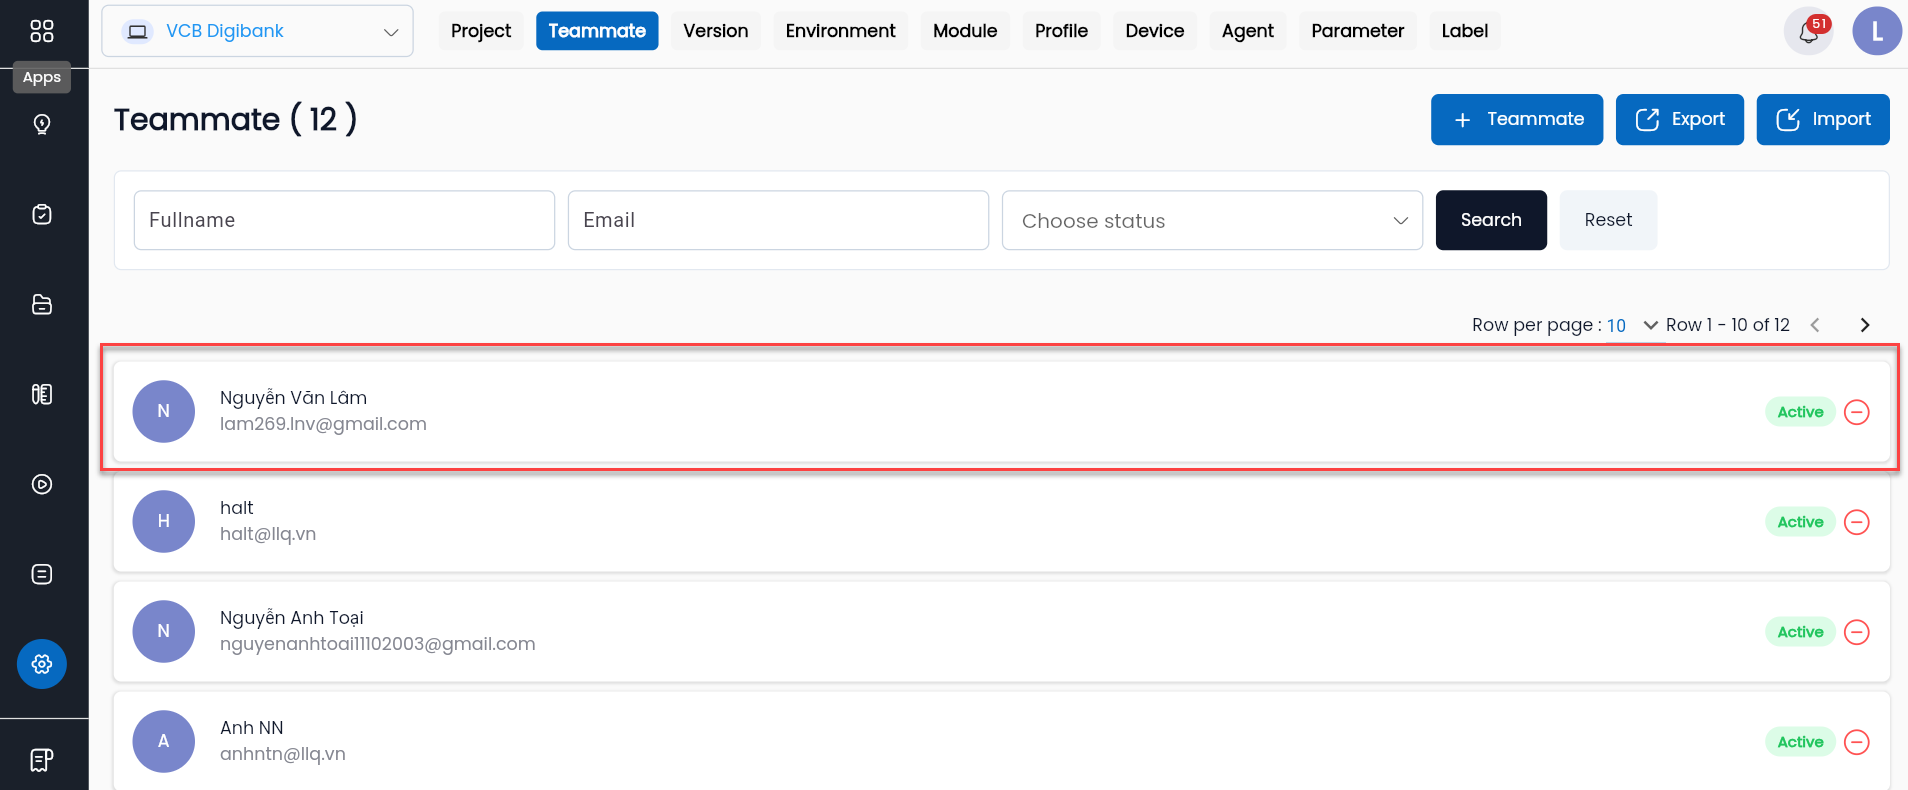Open the settings gear in sidebar
The width and height of the screenshot is (1908, 790).
click(42, 664)
